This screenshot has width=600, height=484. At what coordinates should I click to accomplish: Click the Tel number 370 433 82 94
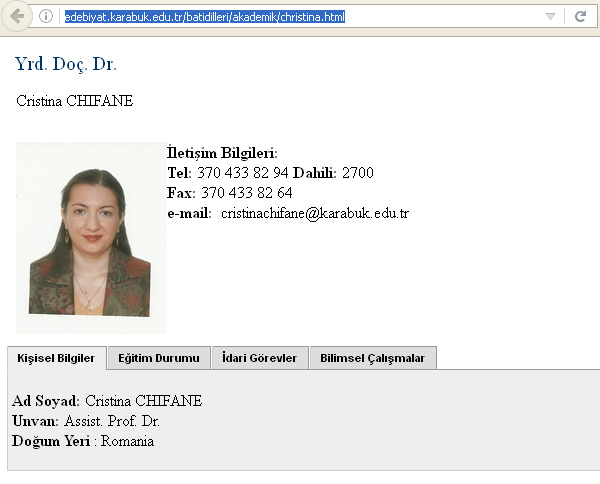242,173
